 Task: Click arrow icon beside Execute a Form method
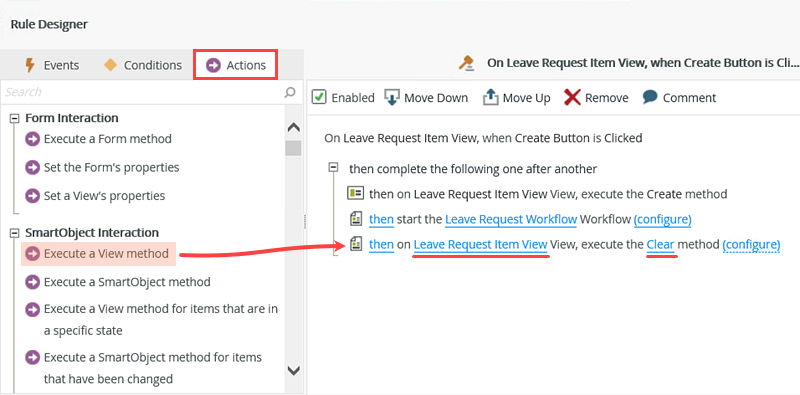33,139
